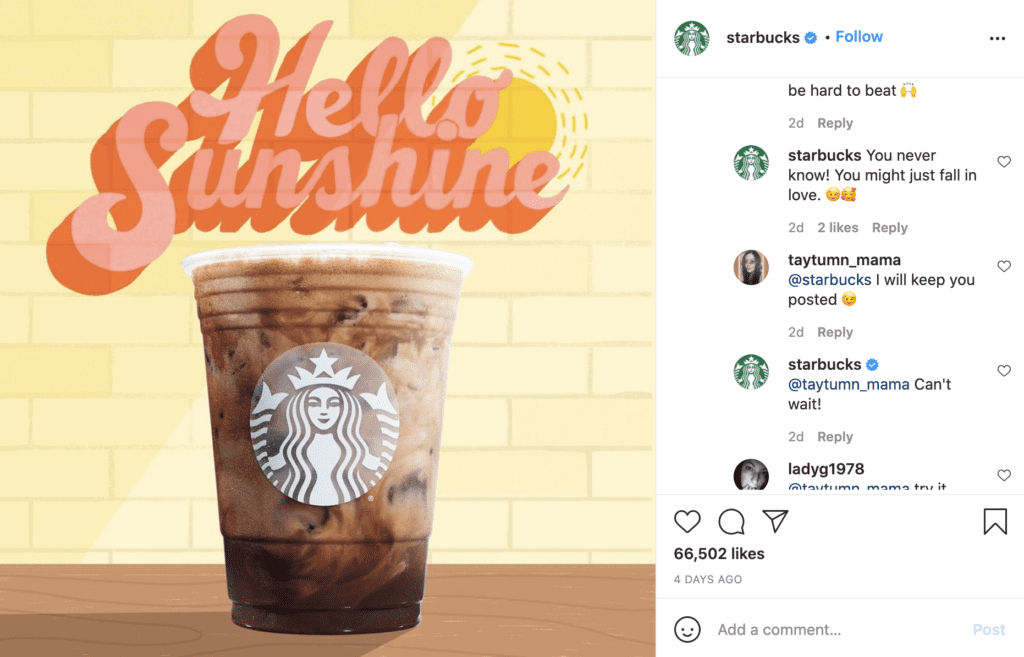Share post with paper plane icon

[775, 521]
